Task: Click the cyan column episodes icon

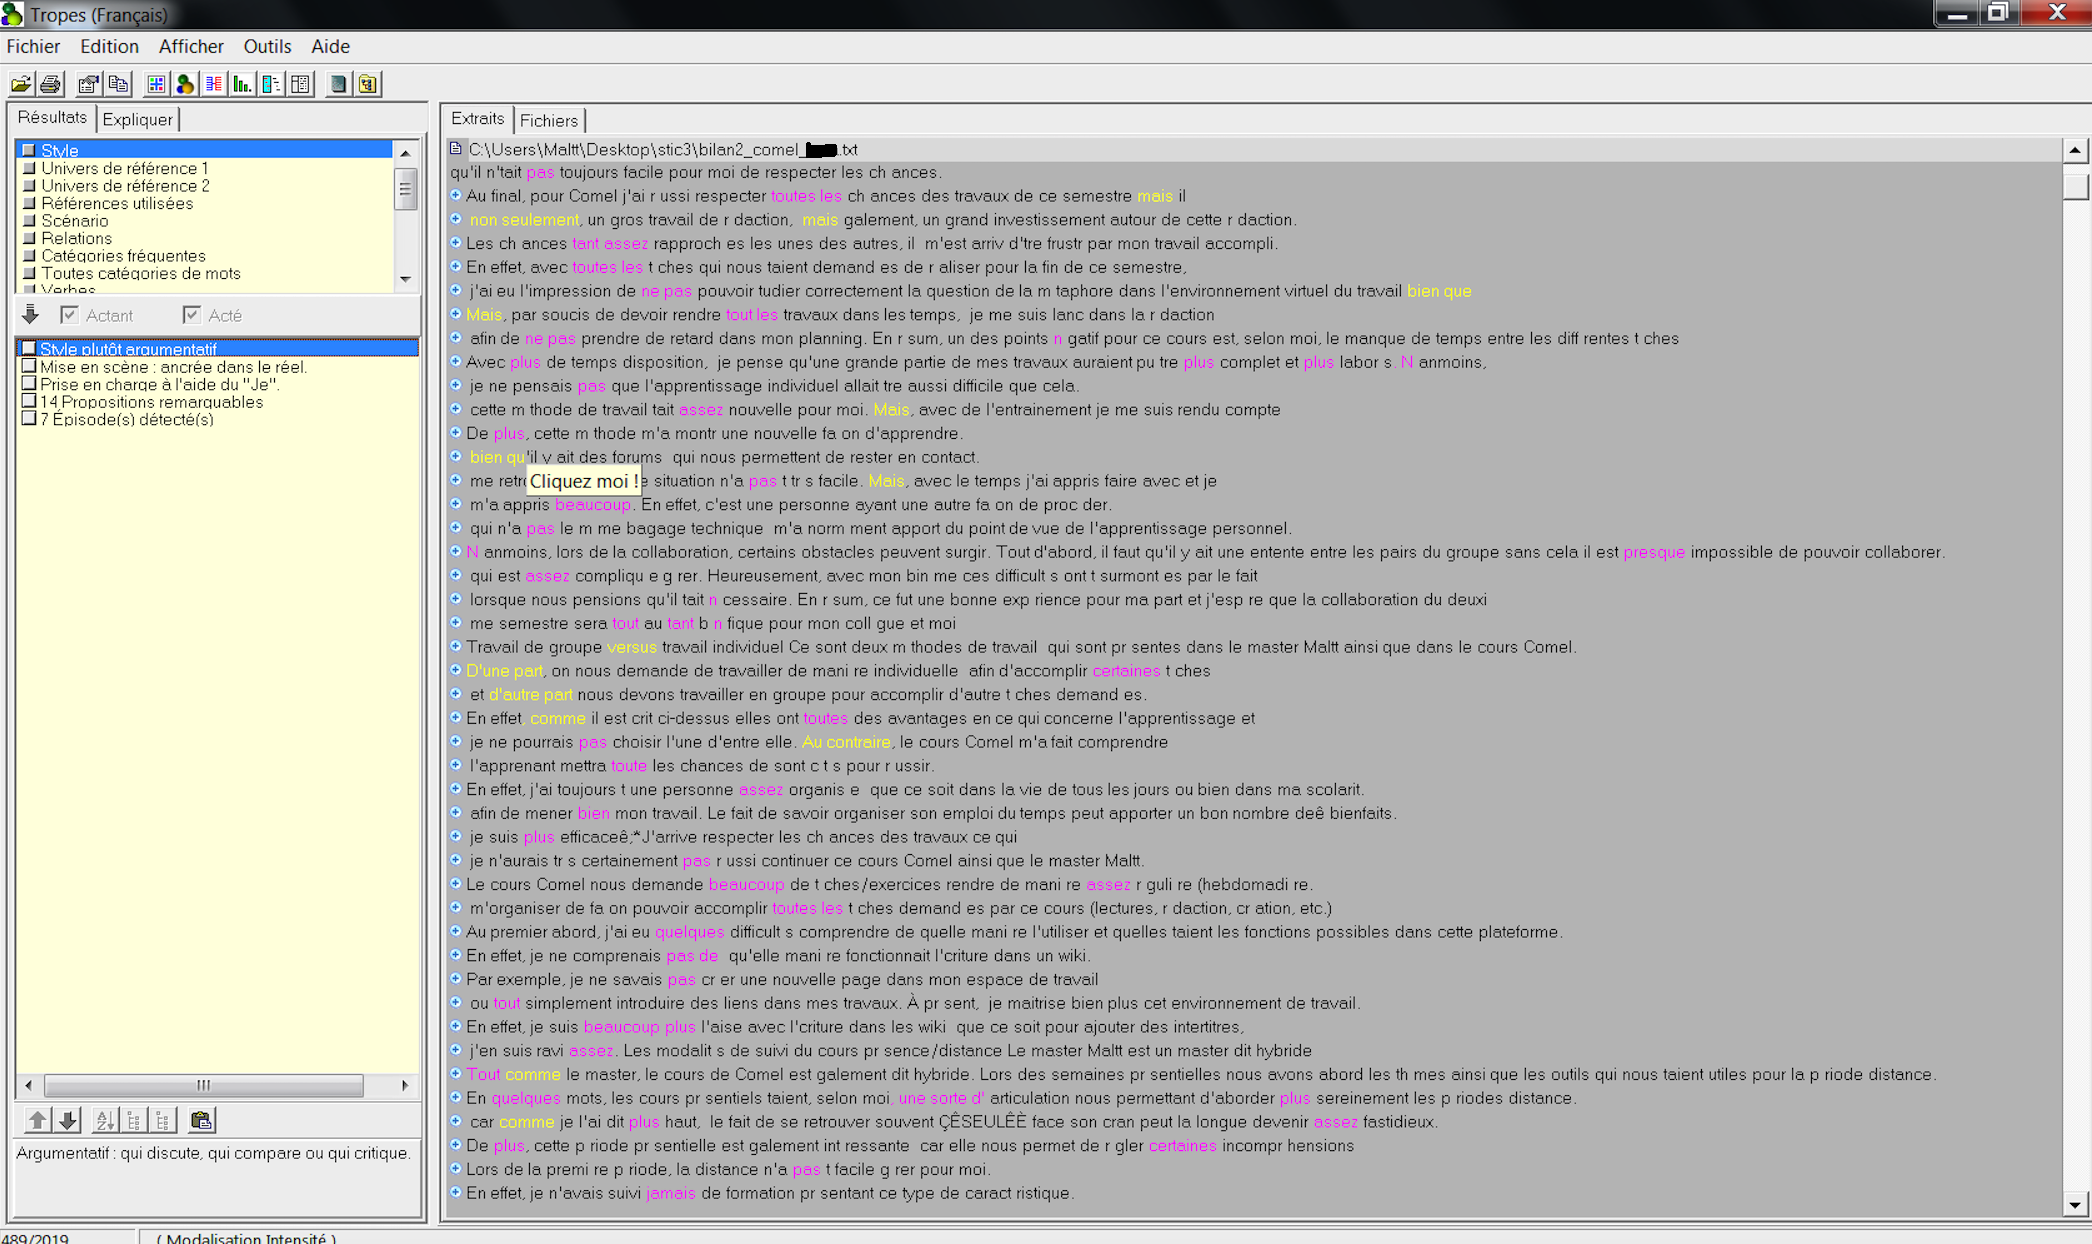Action: pos(272,84)
